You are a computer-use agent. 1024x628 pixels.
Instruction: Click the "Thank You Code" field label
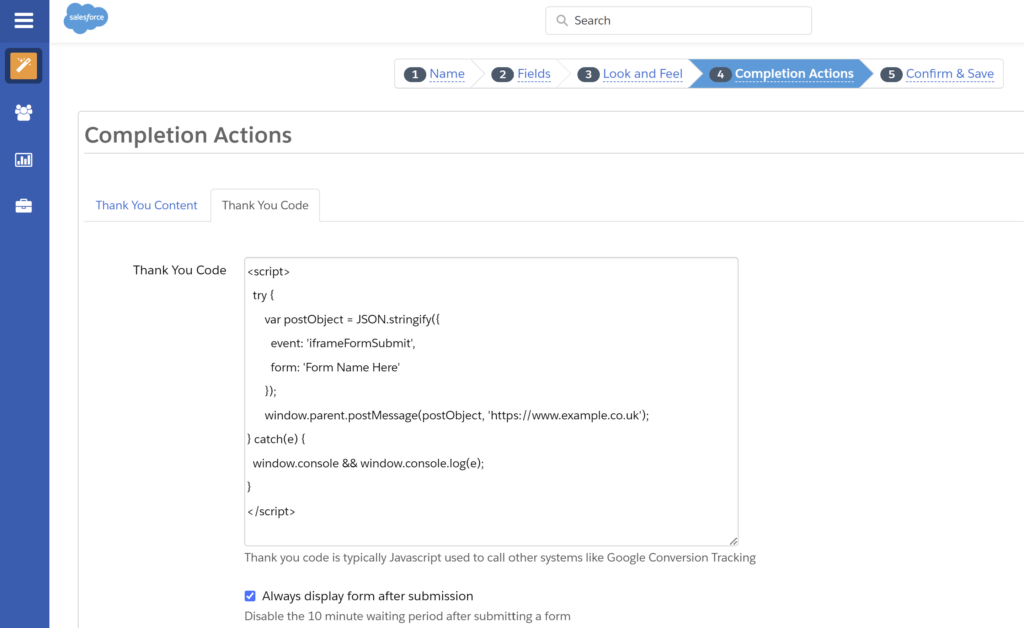tap(180, 270)
